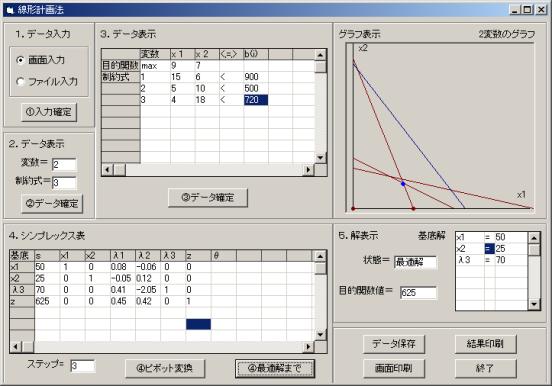Click the θ column header in simplex table
Screen dimensions: 552x386
224,256
